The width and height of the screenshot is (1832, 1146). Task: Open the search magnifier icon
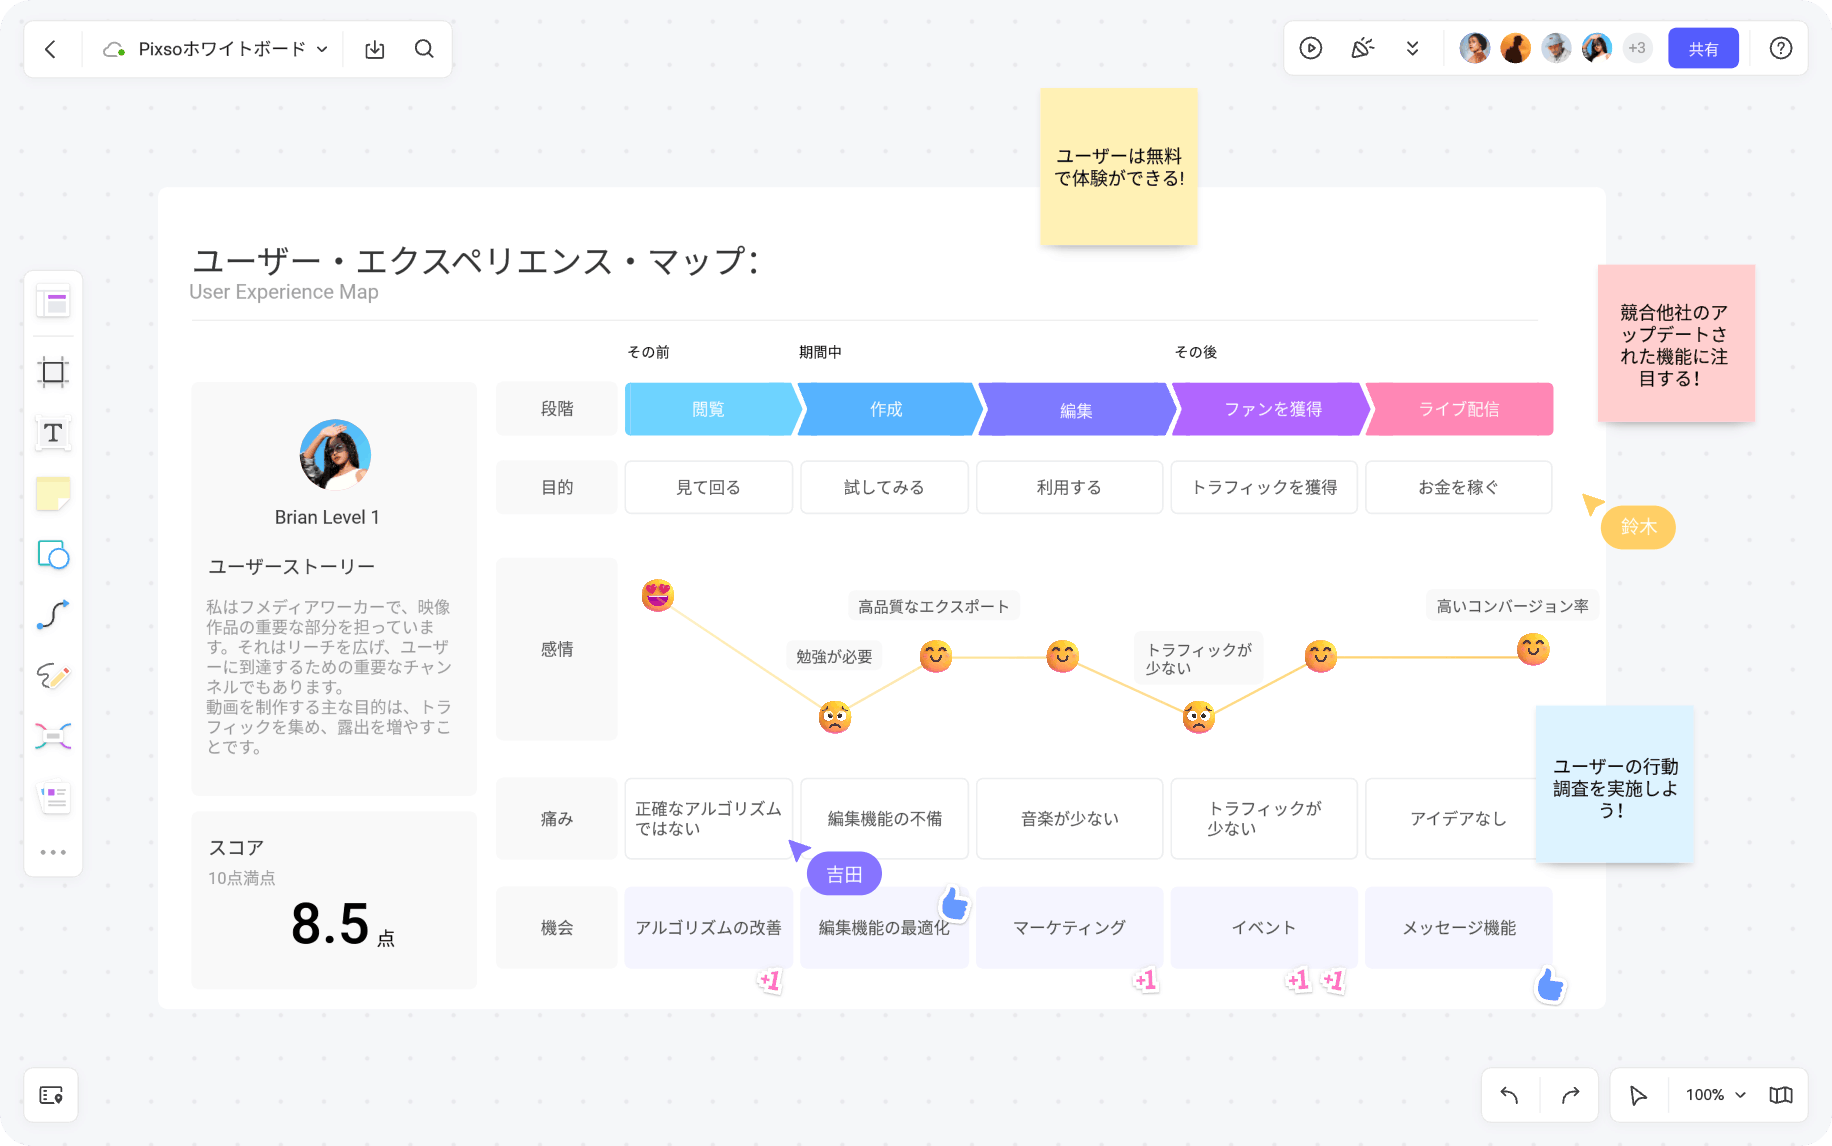click(424, 49)
